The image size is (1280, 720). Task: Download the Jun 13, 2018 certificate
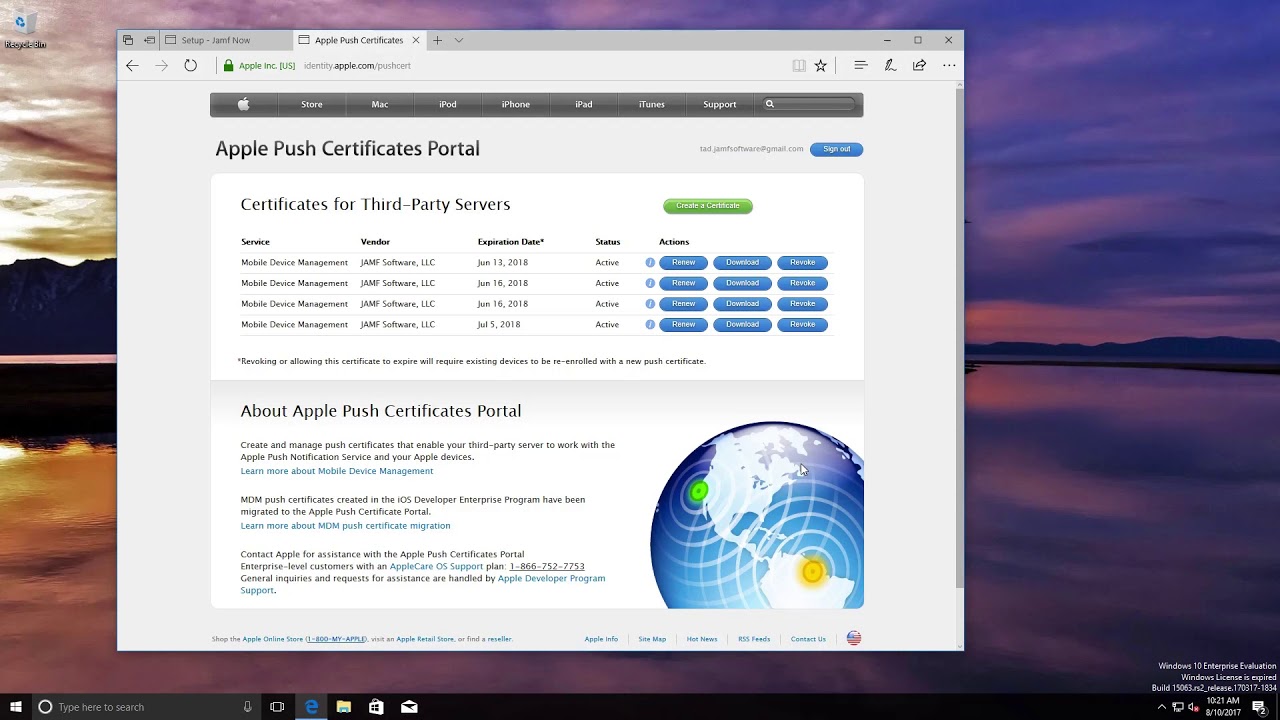pos(742,263)
